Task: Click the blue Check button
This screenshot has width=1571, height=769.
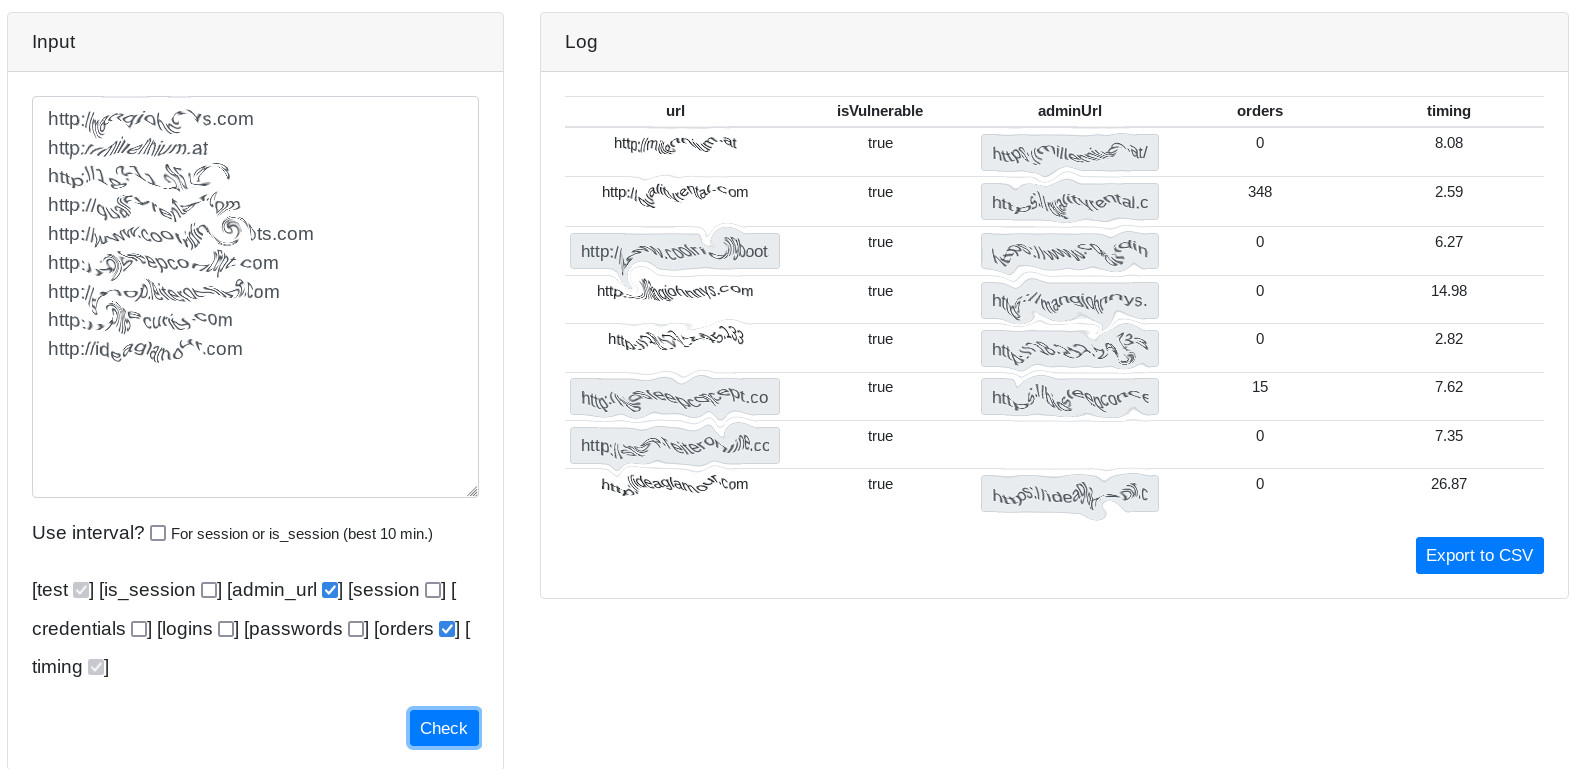Action: [x=444, y=728]
